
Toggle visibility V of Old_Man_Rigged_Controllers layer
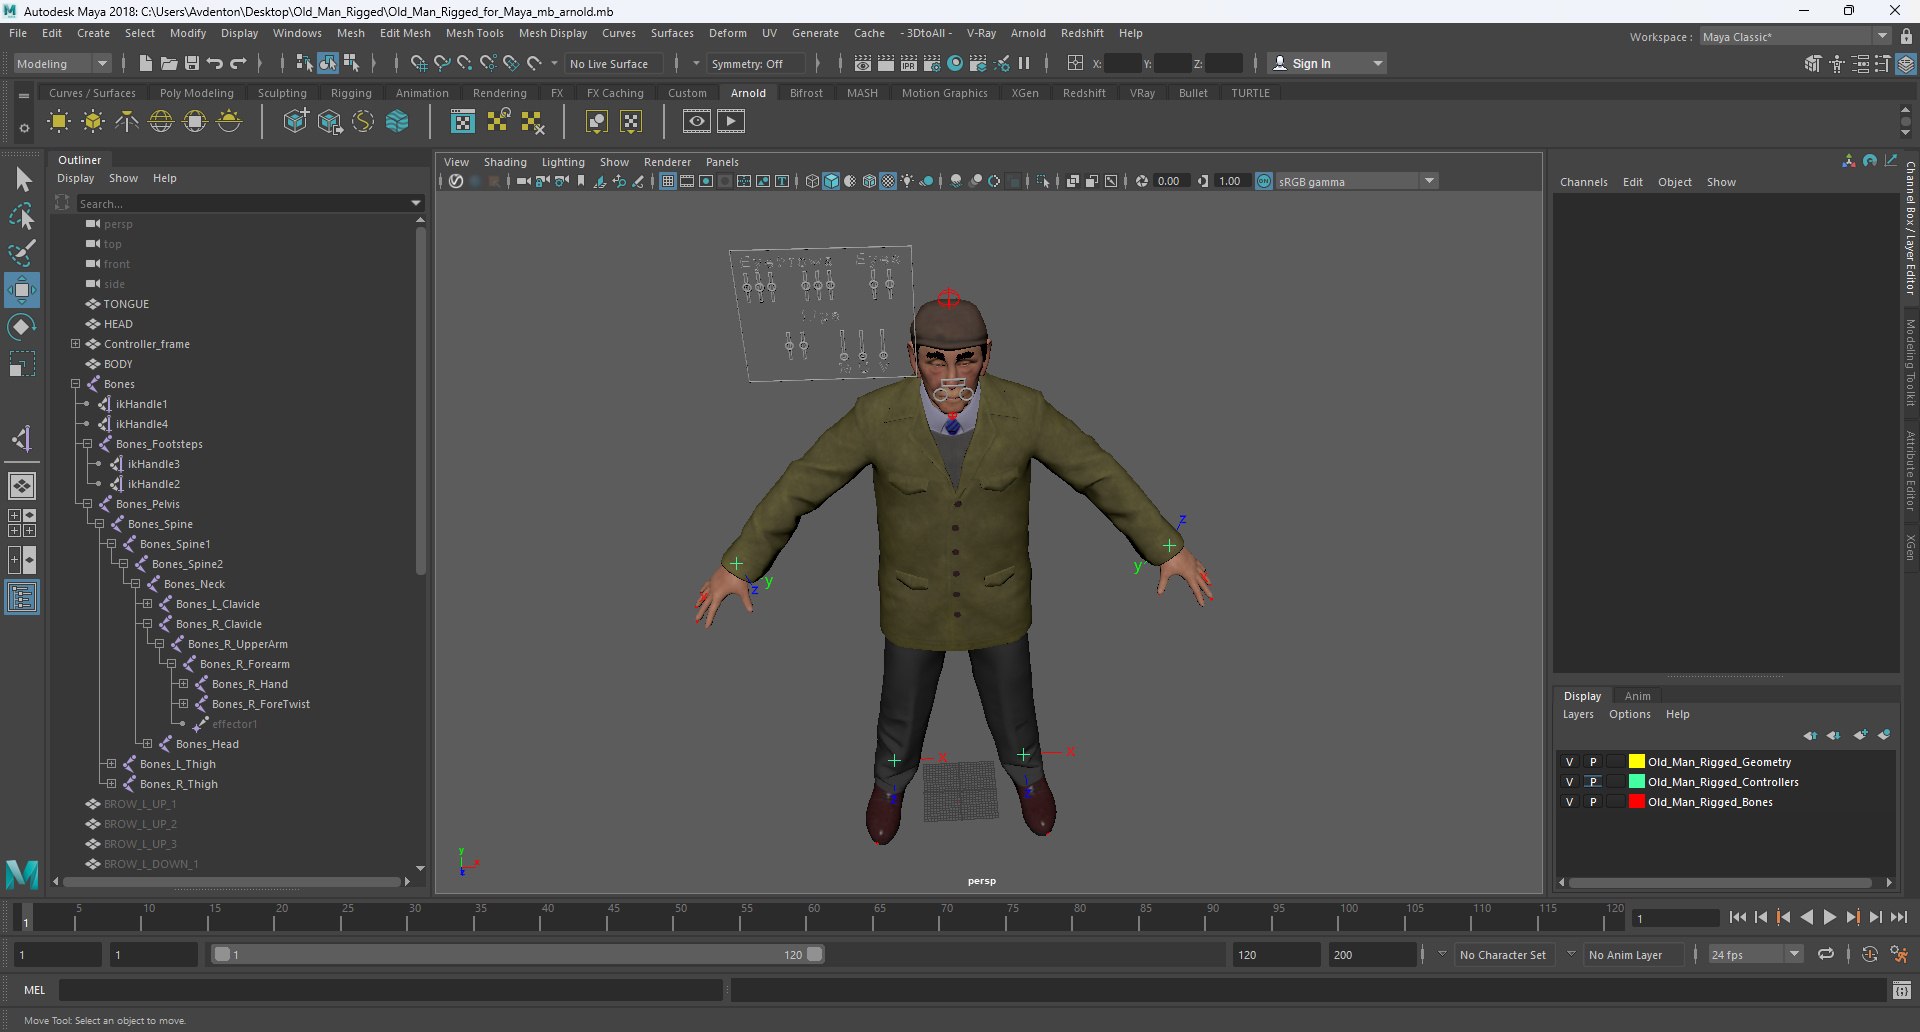tap(1569, 782)
